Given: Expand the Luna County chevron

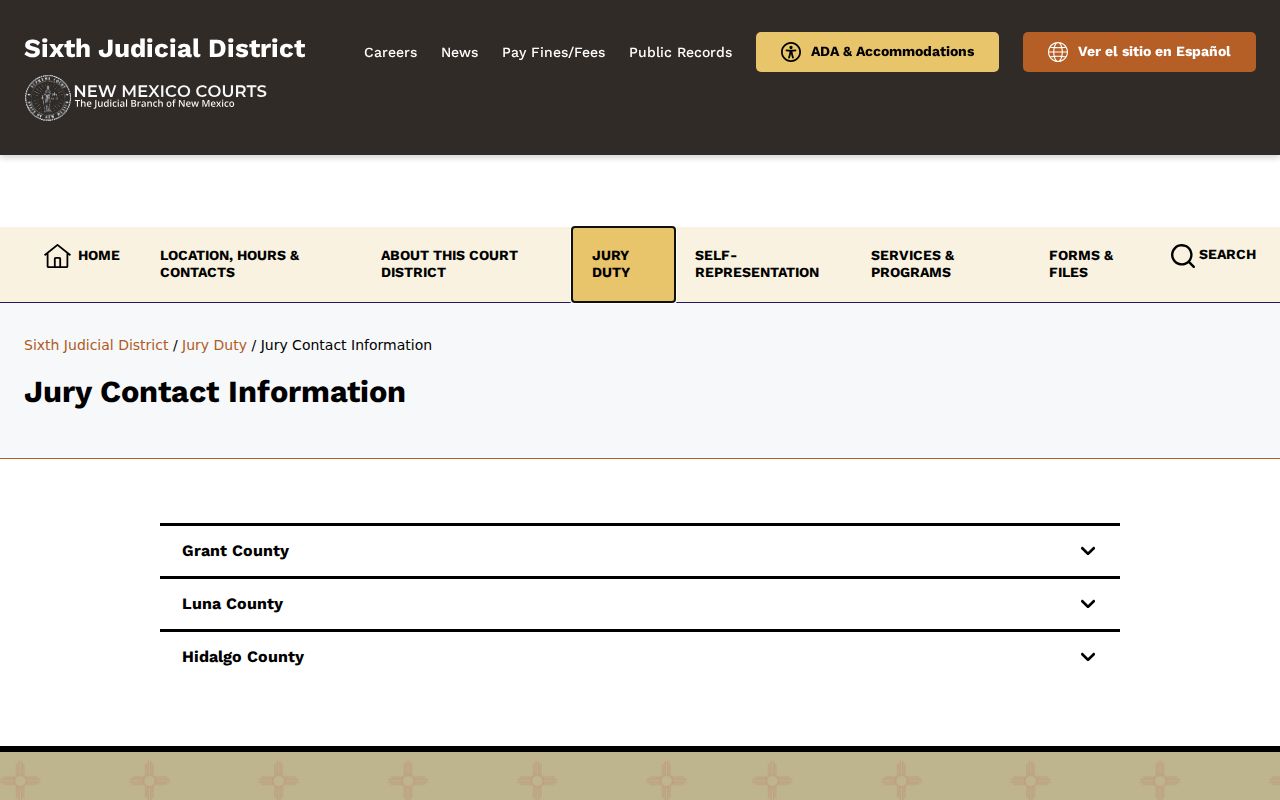Looking at the screenshot, I should click(1088, 604).
